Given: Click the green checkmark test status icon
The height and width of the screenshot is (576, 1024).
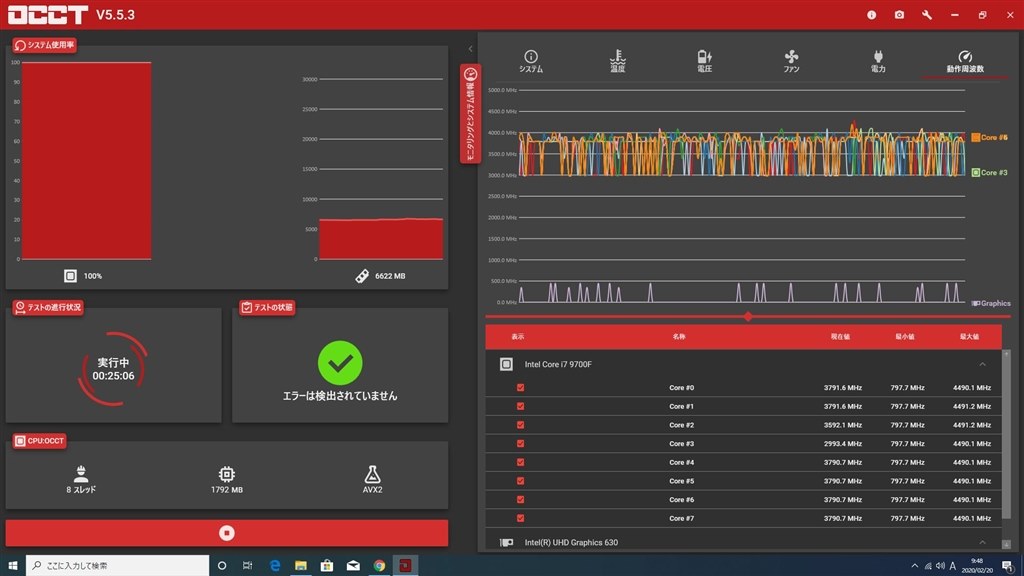Looking at the screenshot, I should tap(340, 362).
